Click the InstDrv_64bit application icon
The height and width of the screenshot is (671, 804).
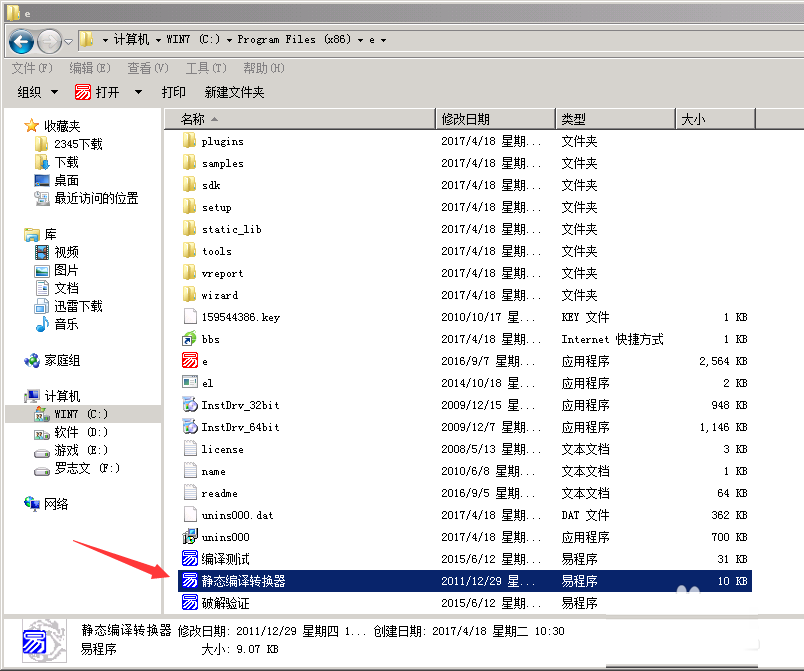[x=189, y=426]
